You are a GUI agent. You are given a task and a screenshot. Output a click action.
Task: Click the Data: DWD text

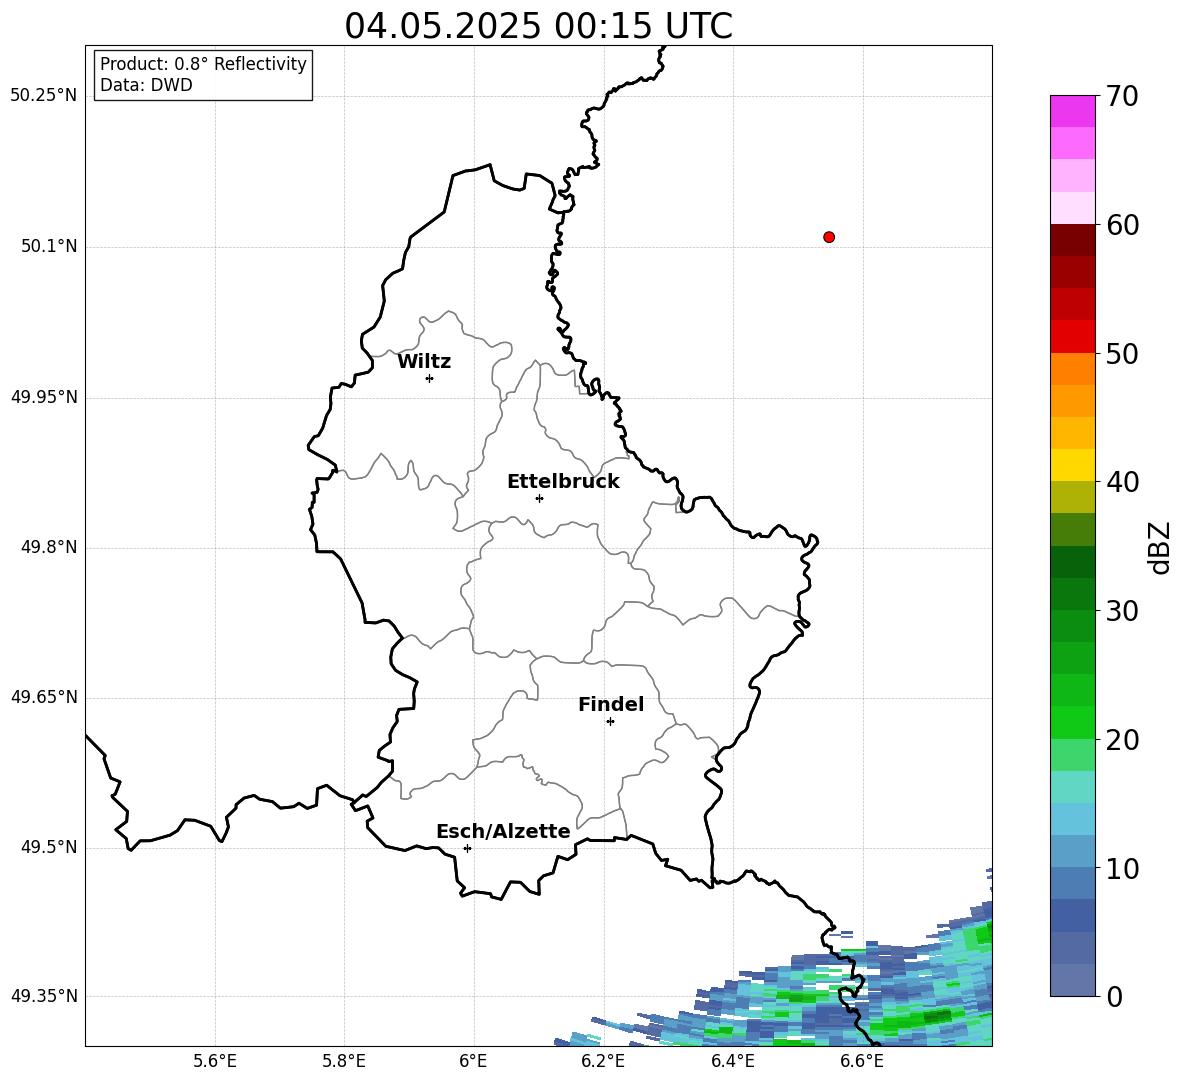point(146,85)
